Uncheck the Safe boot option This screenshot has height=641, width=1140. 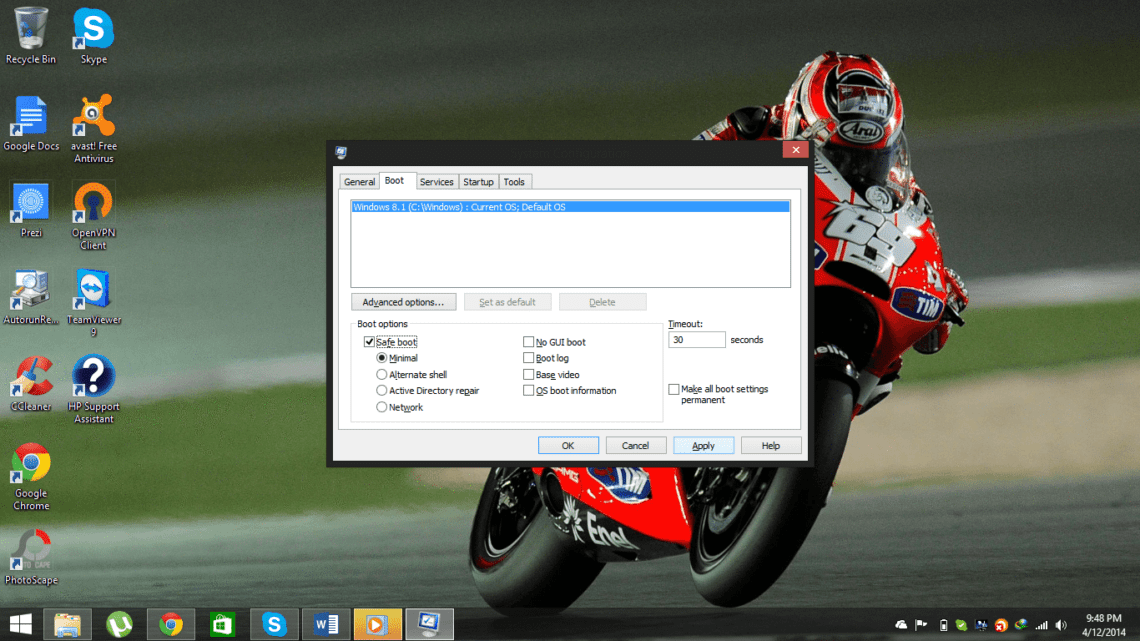point(369,341)
